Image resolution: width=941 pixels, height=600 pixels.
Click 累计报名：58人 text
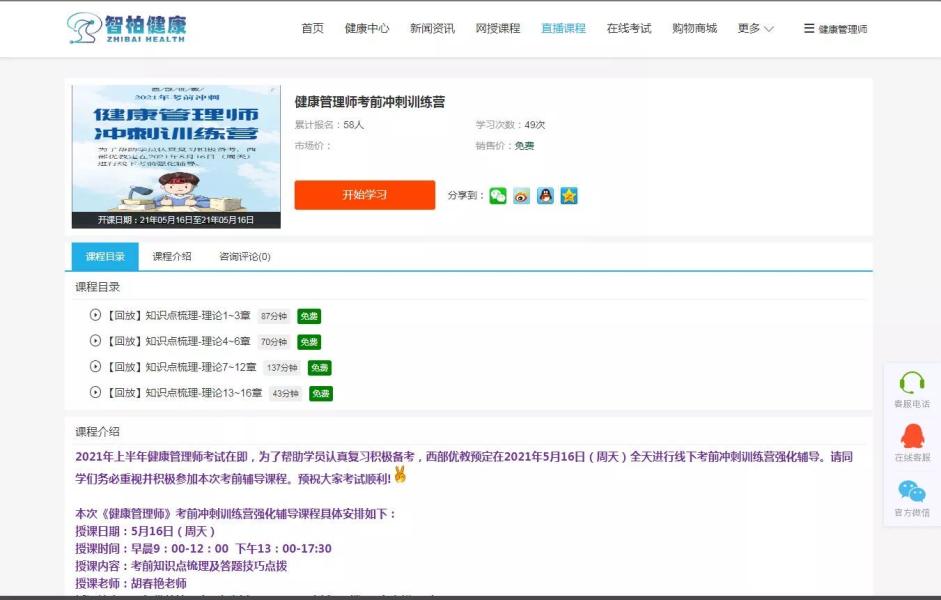coord(329,125)
